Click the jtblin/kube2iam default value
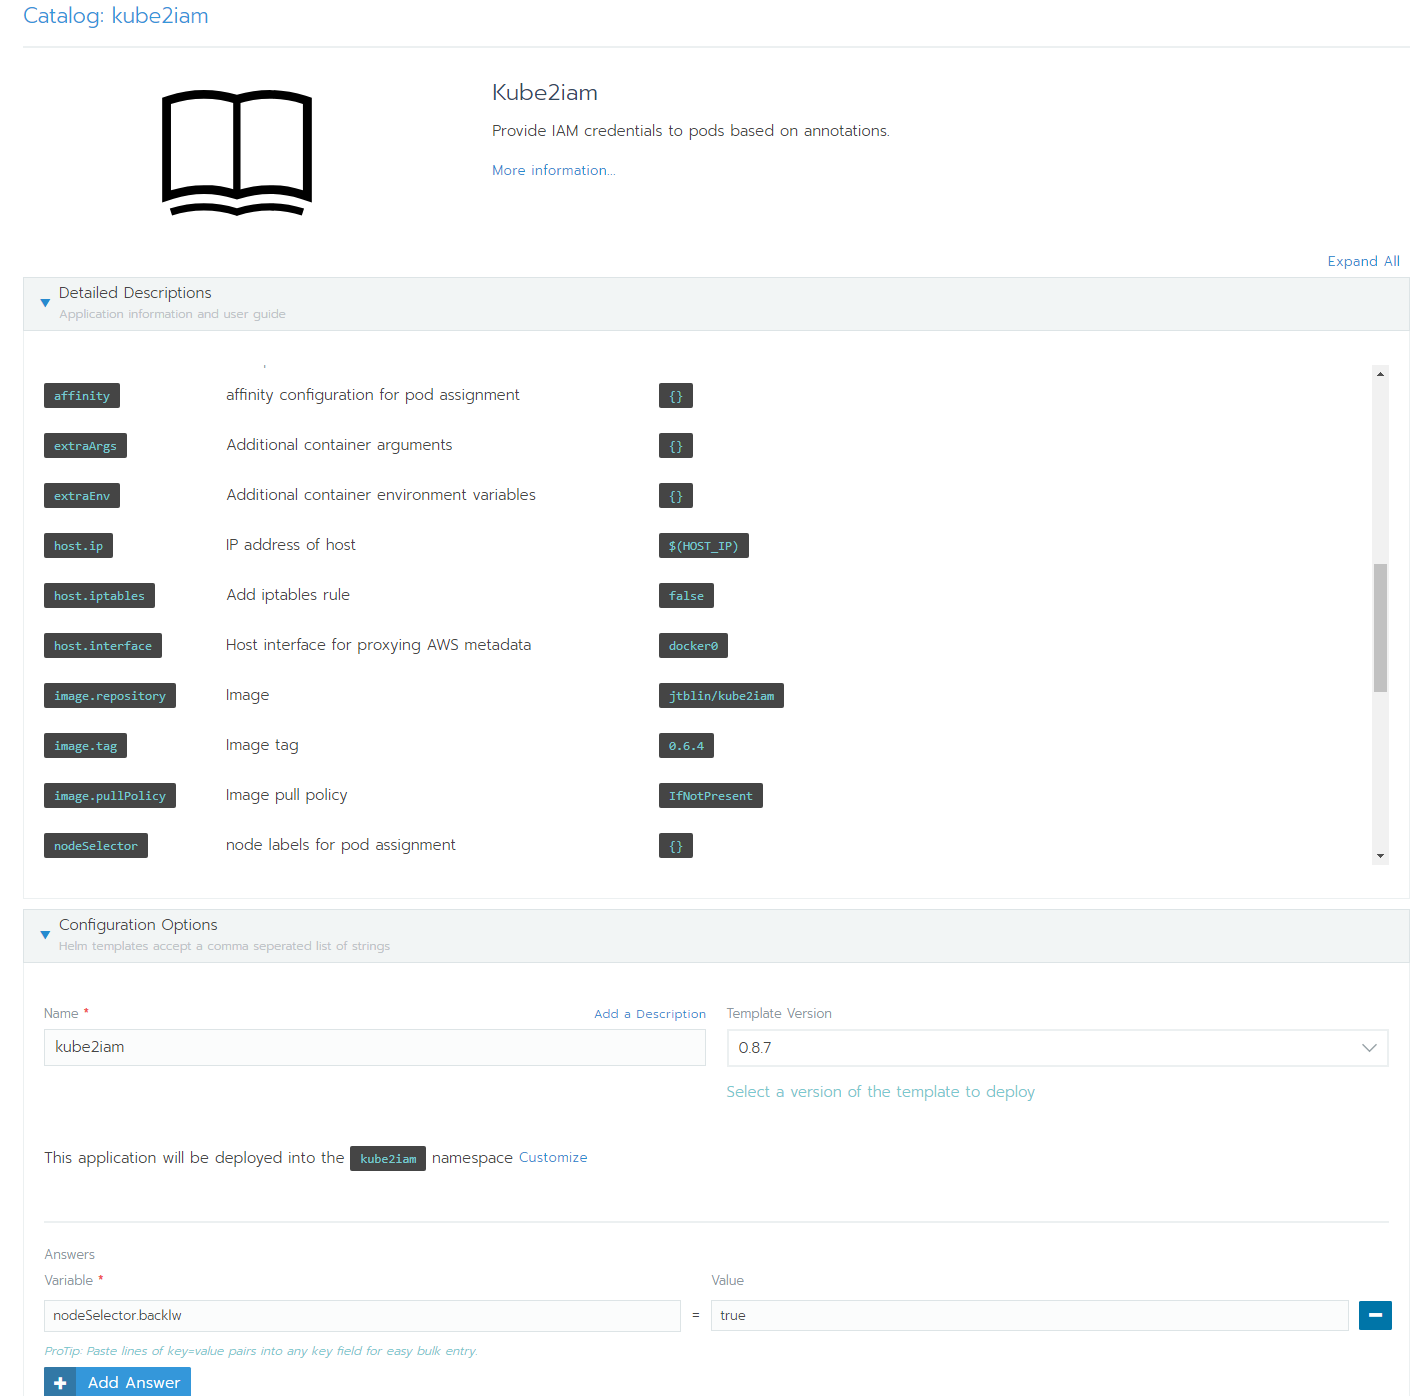 tap(721, 696)
